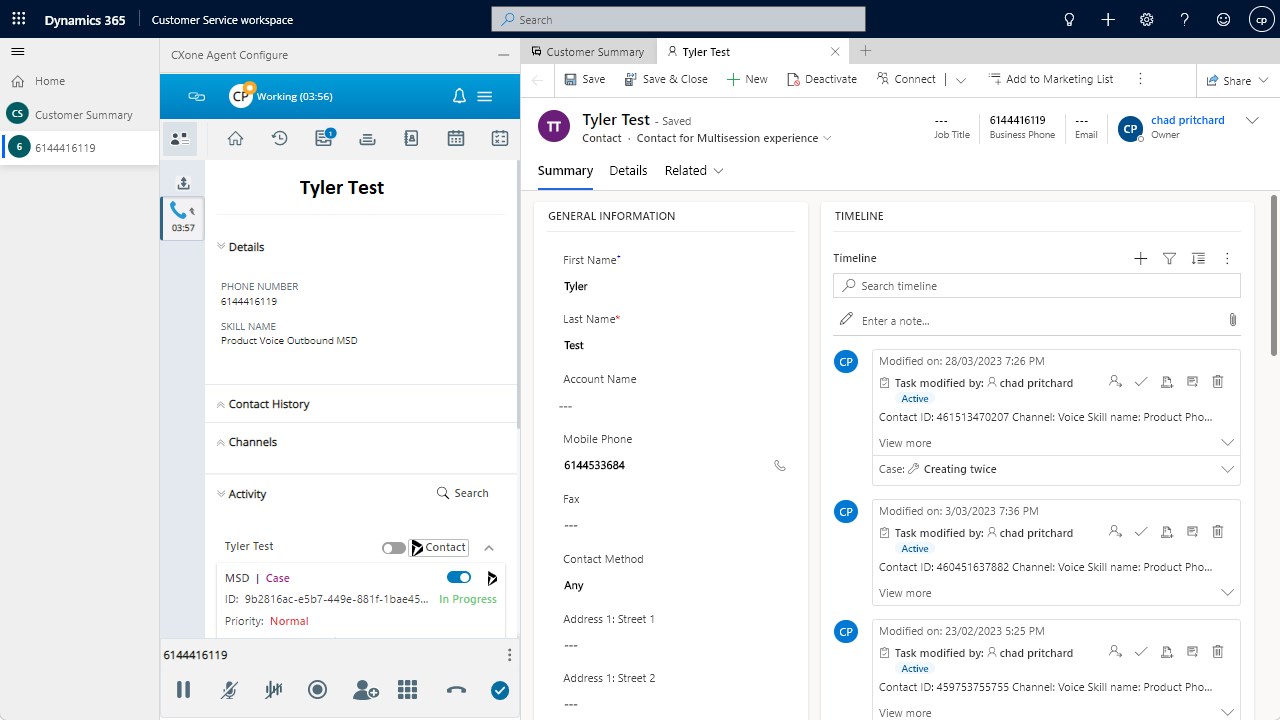Click the Contact button in Activity
Viewport: 1280px width, 720px height.
[x=439, y=548]
